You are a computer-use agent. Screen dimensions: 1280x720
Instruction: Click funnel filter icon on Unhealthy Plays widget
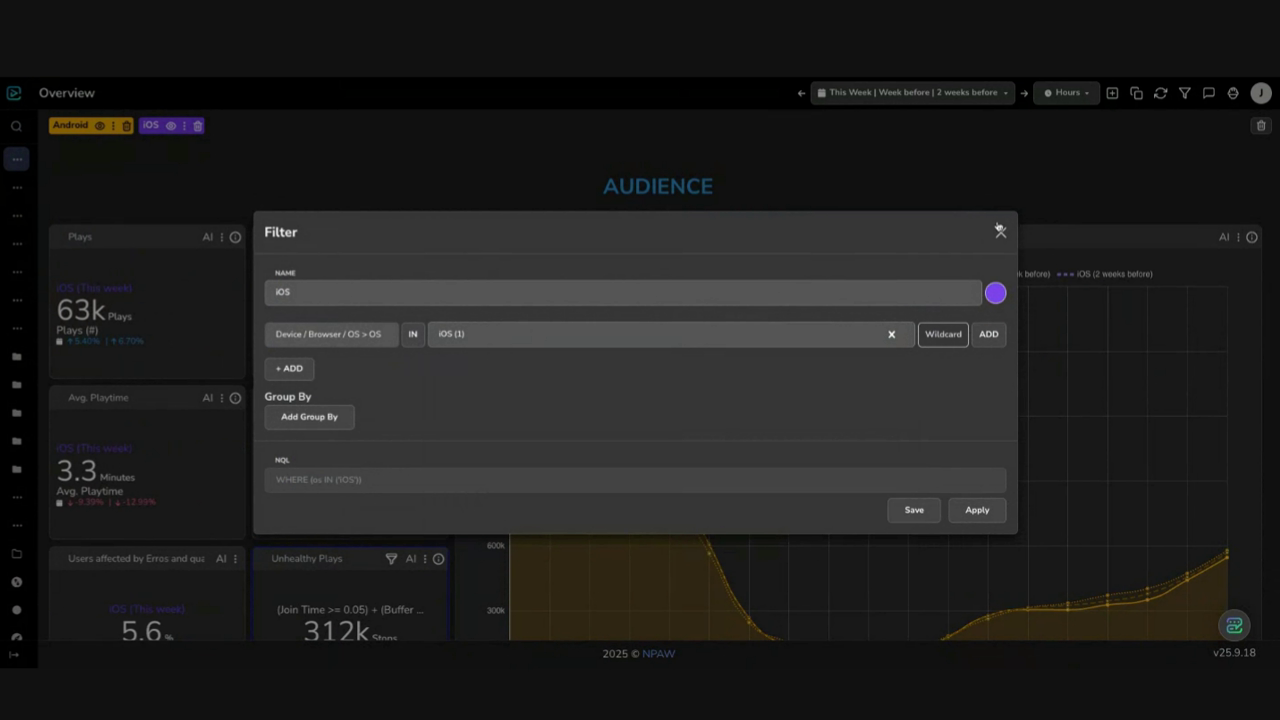coord(391,559)
